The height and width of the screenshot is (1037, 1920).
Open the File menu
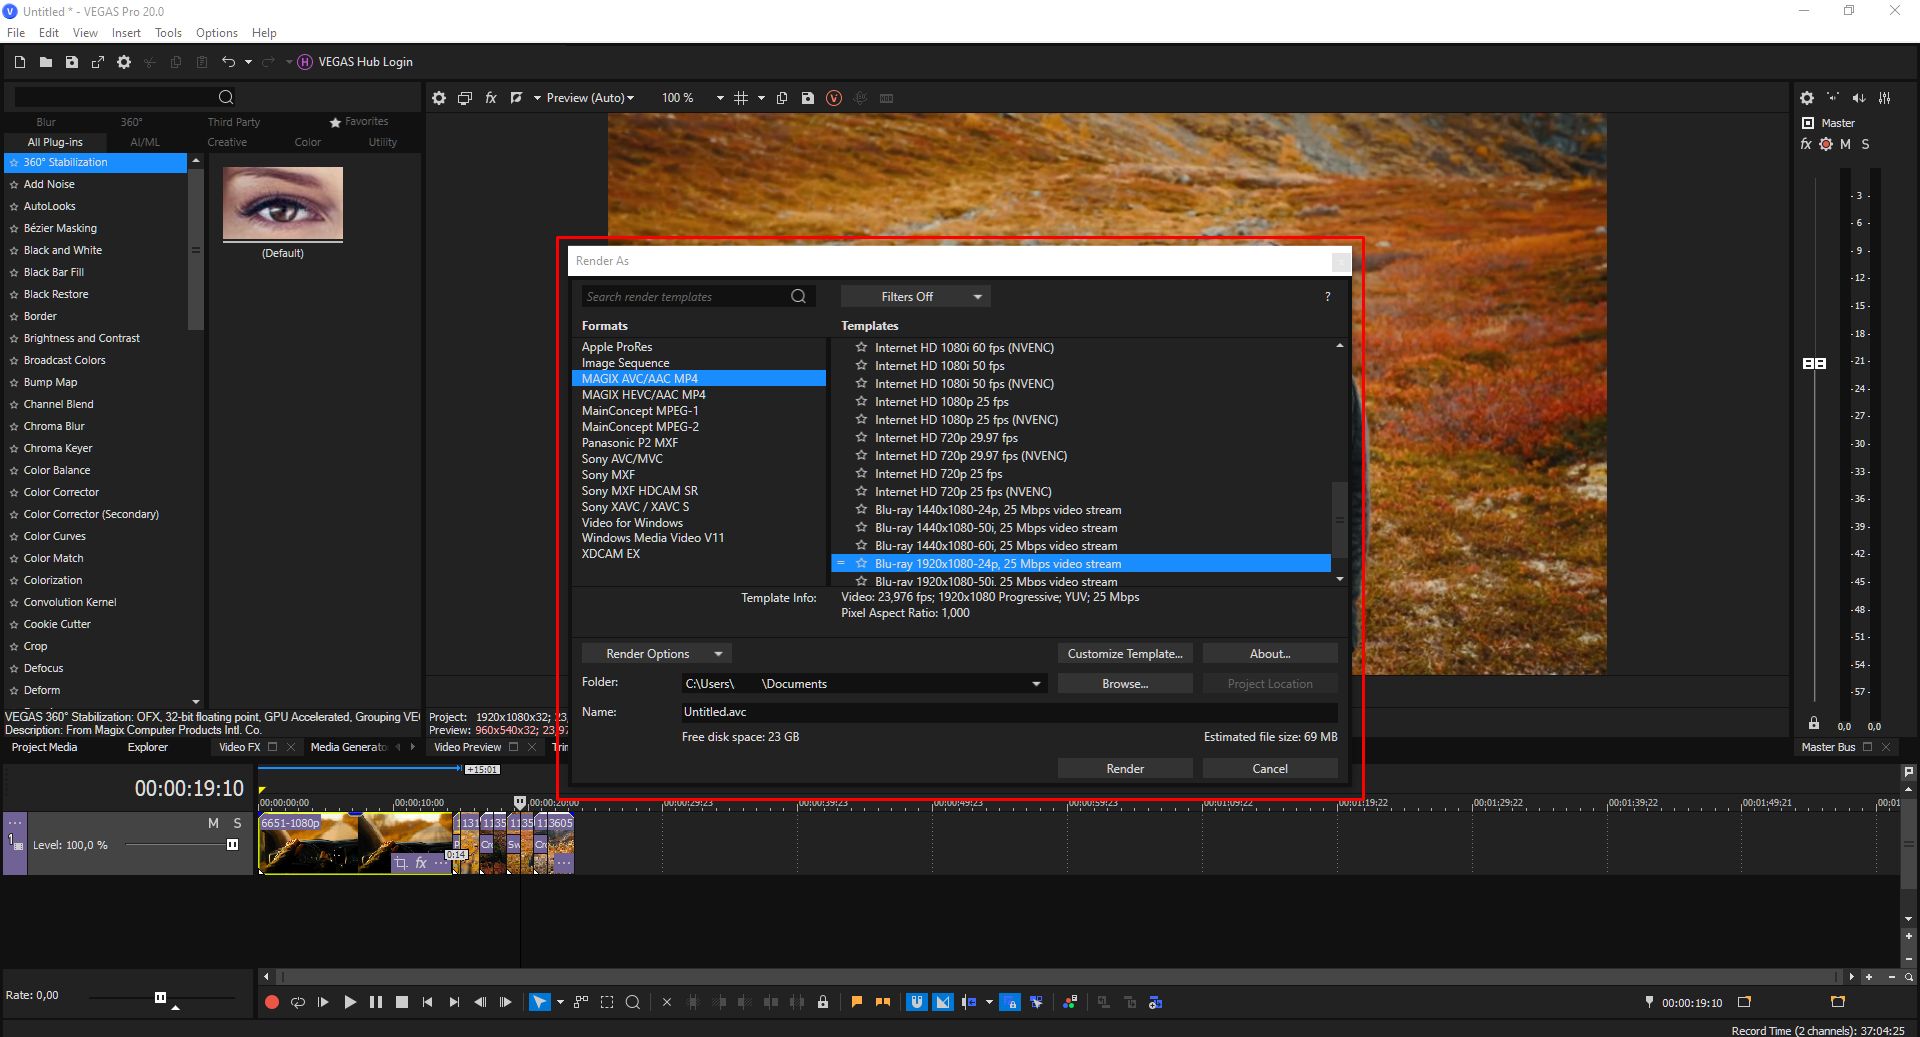[16, 33]
